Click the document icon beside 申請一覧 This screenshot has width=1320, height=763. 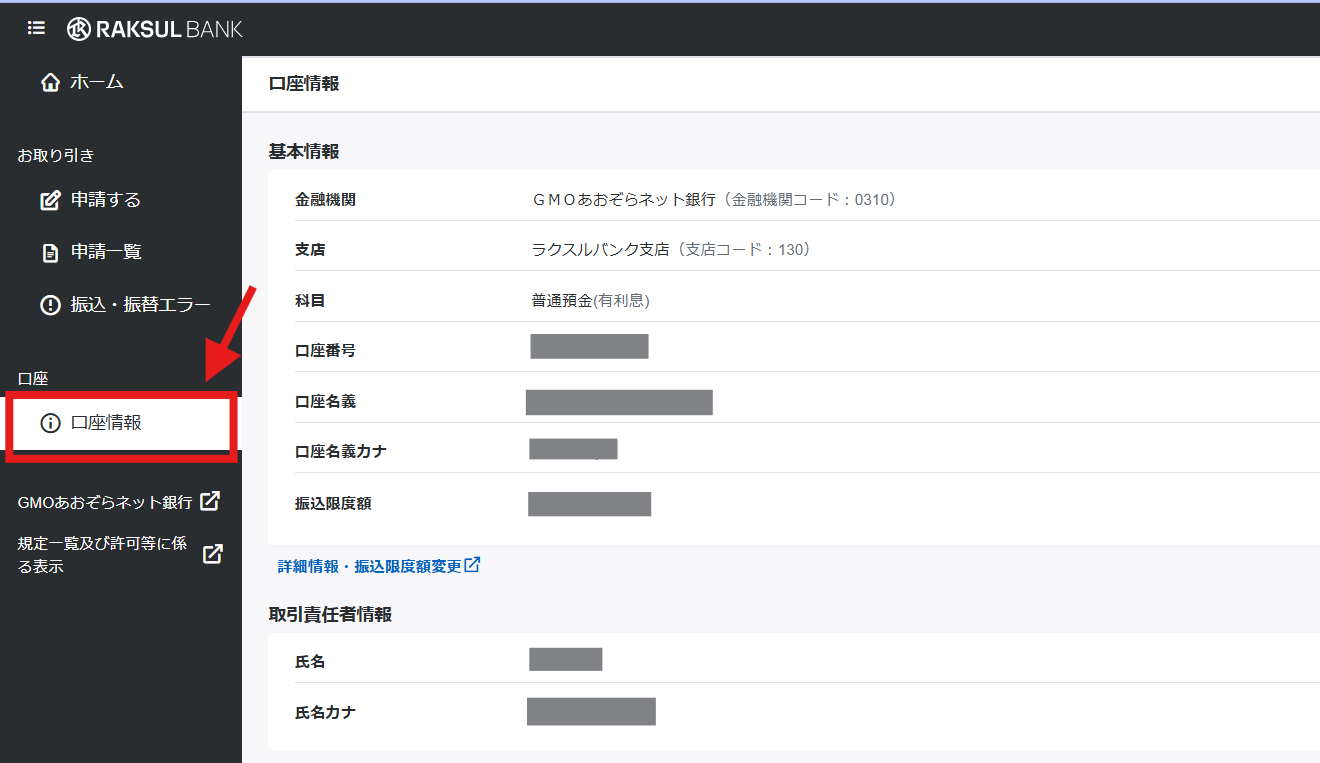[x=50, y=253]
